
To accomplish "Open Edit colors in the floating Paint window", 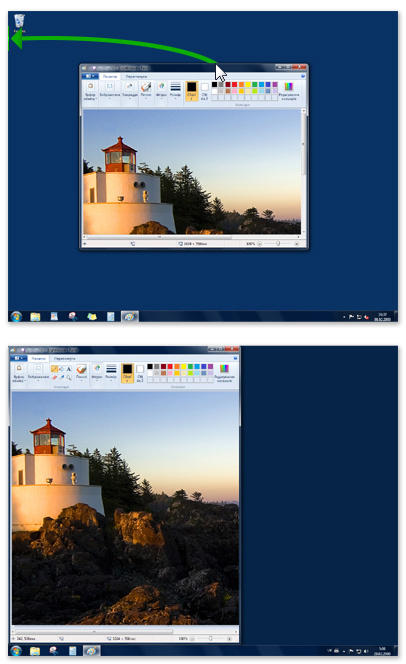I will [289, 91].
